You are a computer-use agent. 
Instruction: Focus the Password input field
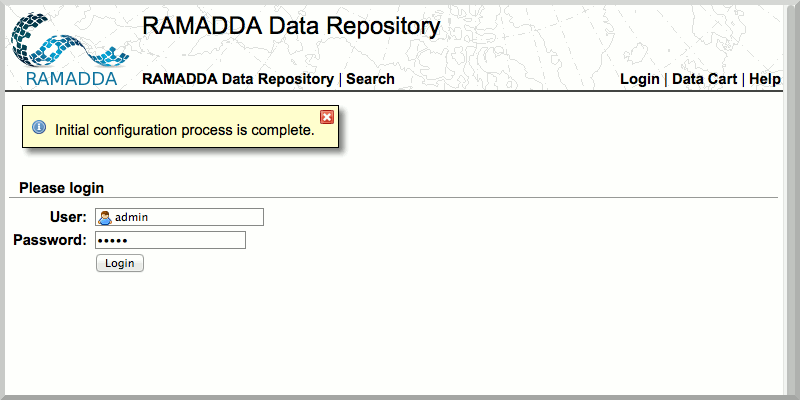click(170, 240)
